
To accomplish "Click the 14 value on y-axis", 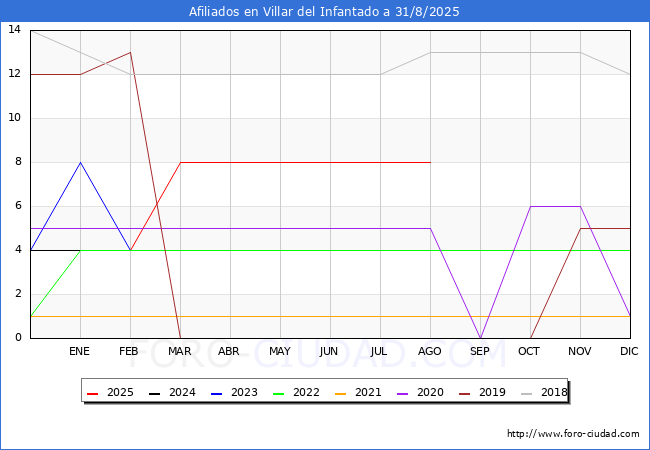I will (14, 29).
